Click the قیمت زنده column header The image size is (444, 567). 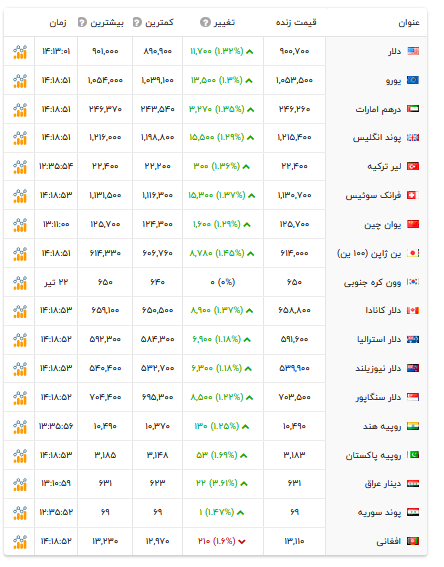(296, 22)
